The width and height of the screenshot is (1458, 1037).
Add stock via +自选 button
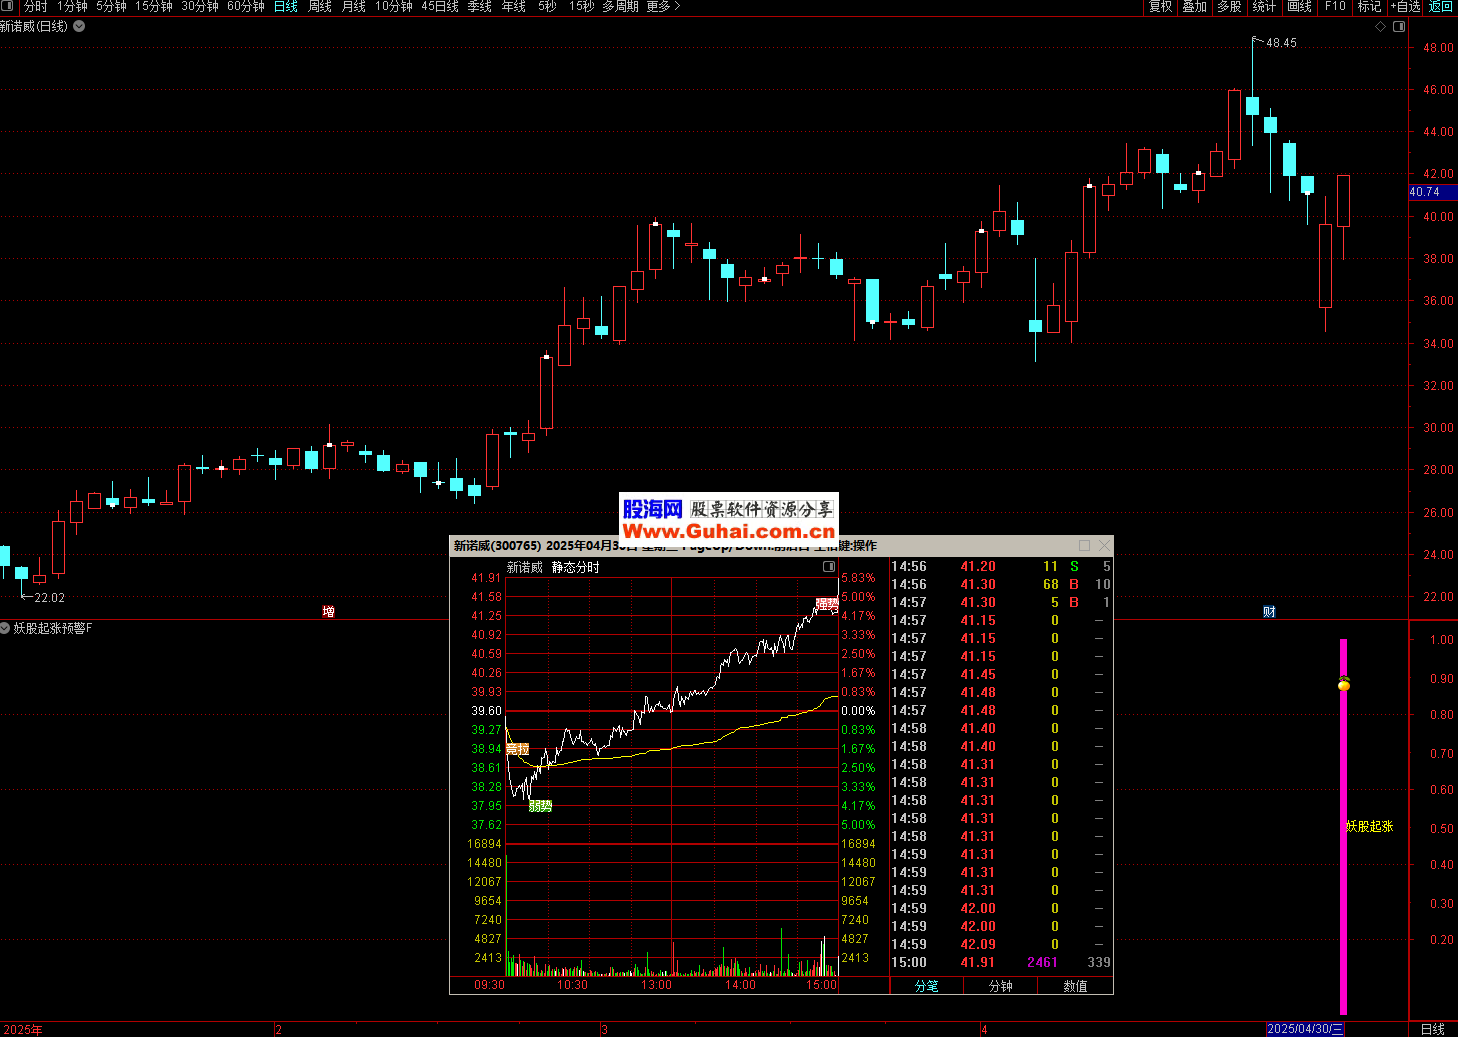pyautogui.click(x=1406, y=6)
